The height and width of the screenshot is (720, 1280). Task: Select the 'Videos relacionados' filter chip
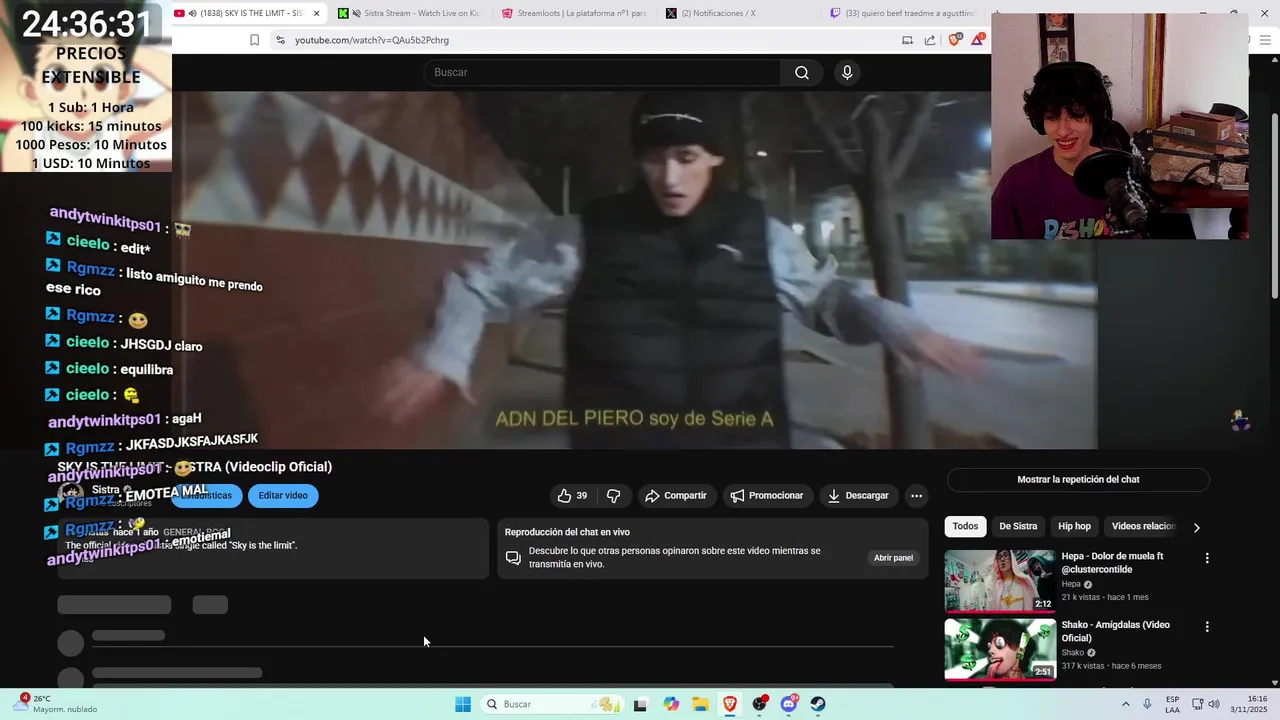pyautogui.click(x=1143, y=526)
